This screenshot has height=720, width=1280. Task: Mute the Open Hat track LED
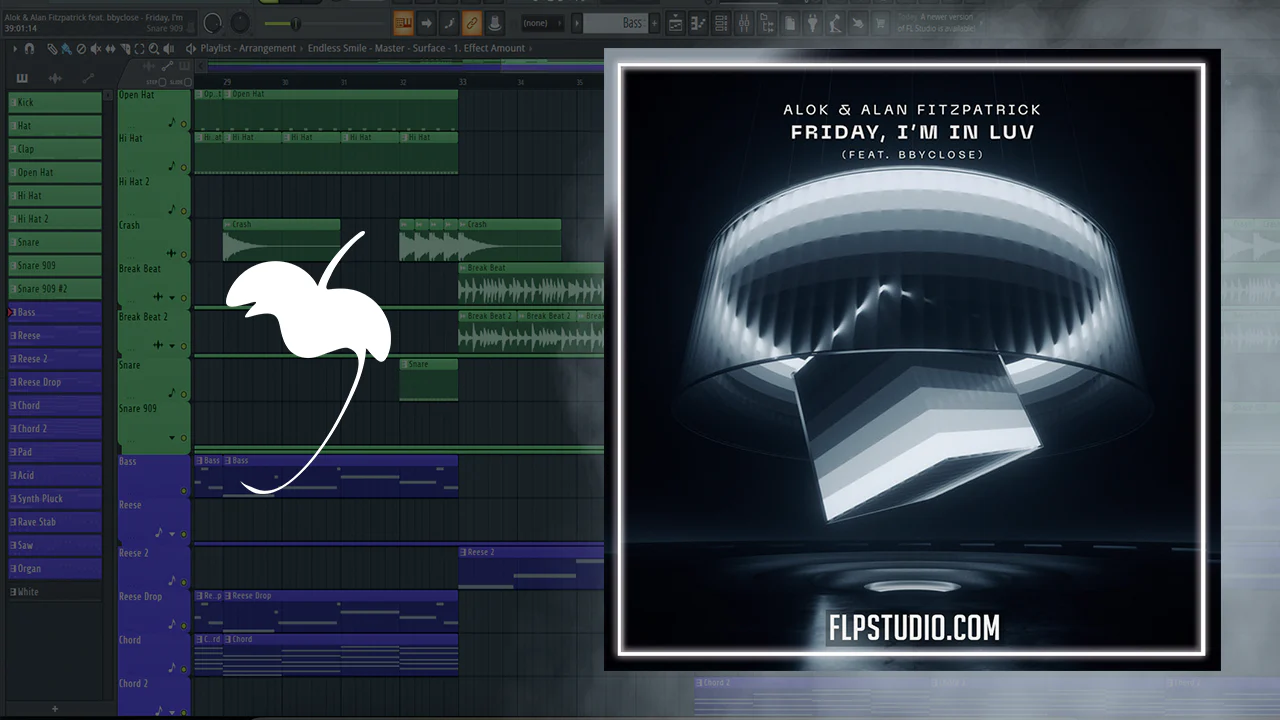(x=183, y=124)
